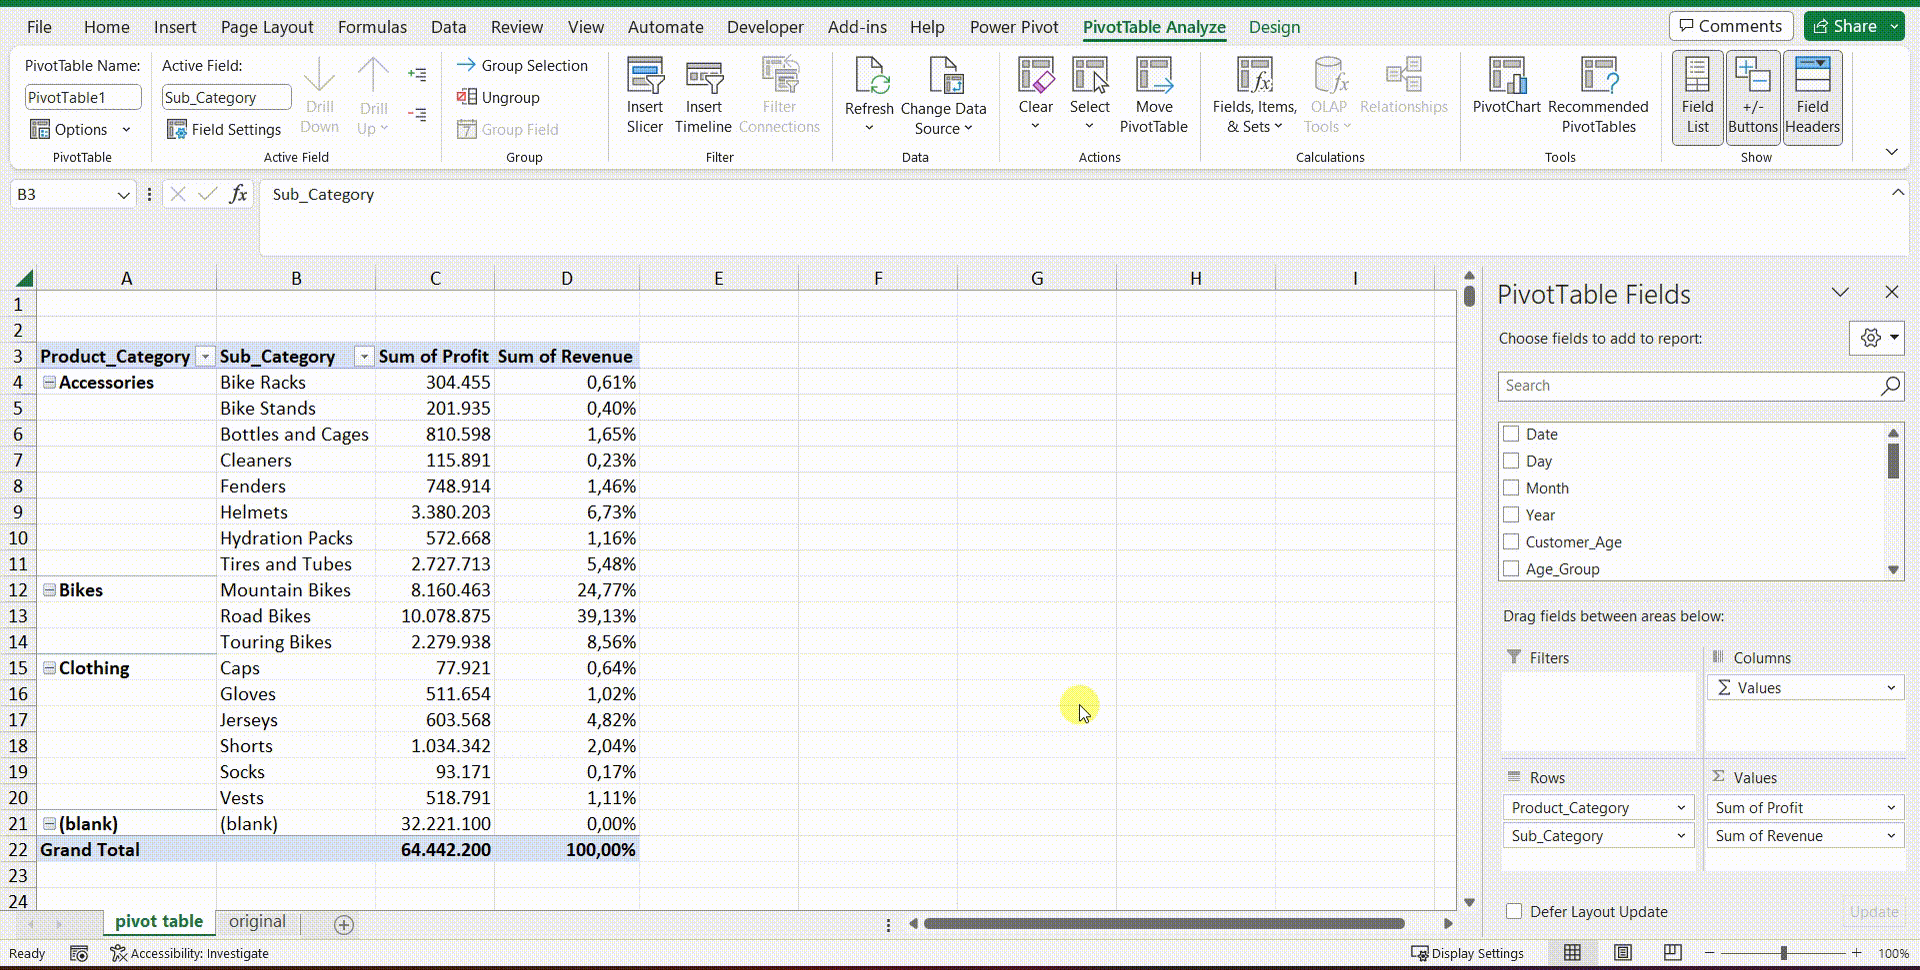Click the Insert Slicer icon
Image resolution: width=1920 pixels, height=970 pixels.
point(645,76)
